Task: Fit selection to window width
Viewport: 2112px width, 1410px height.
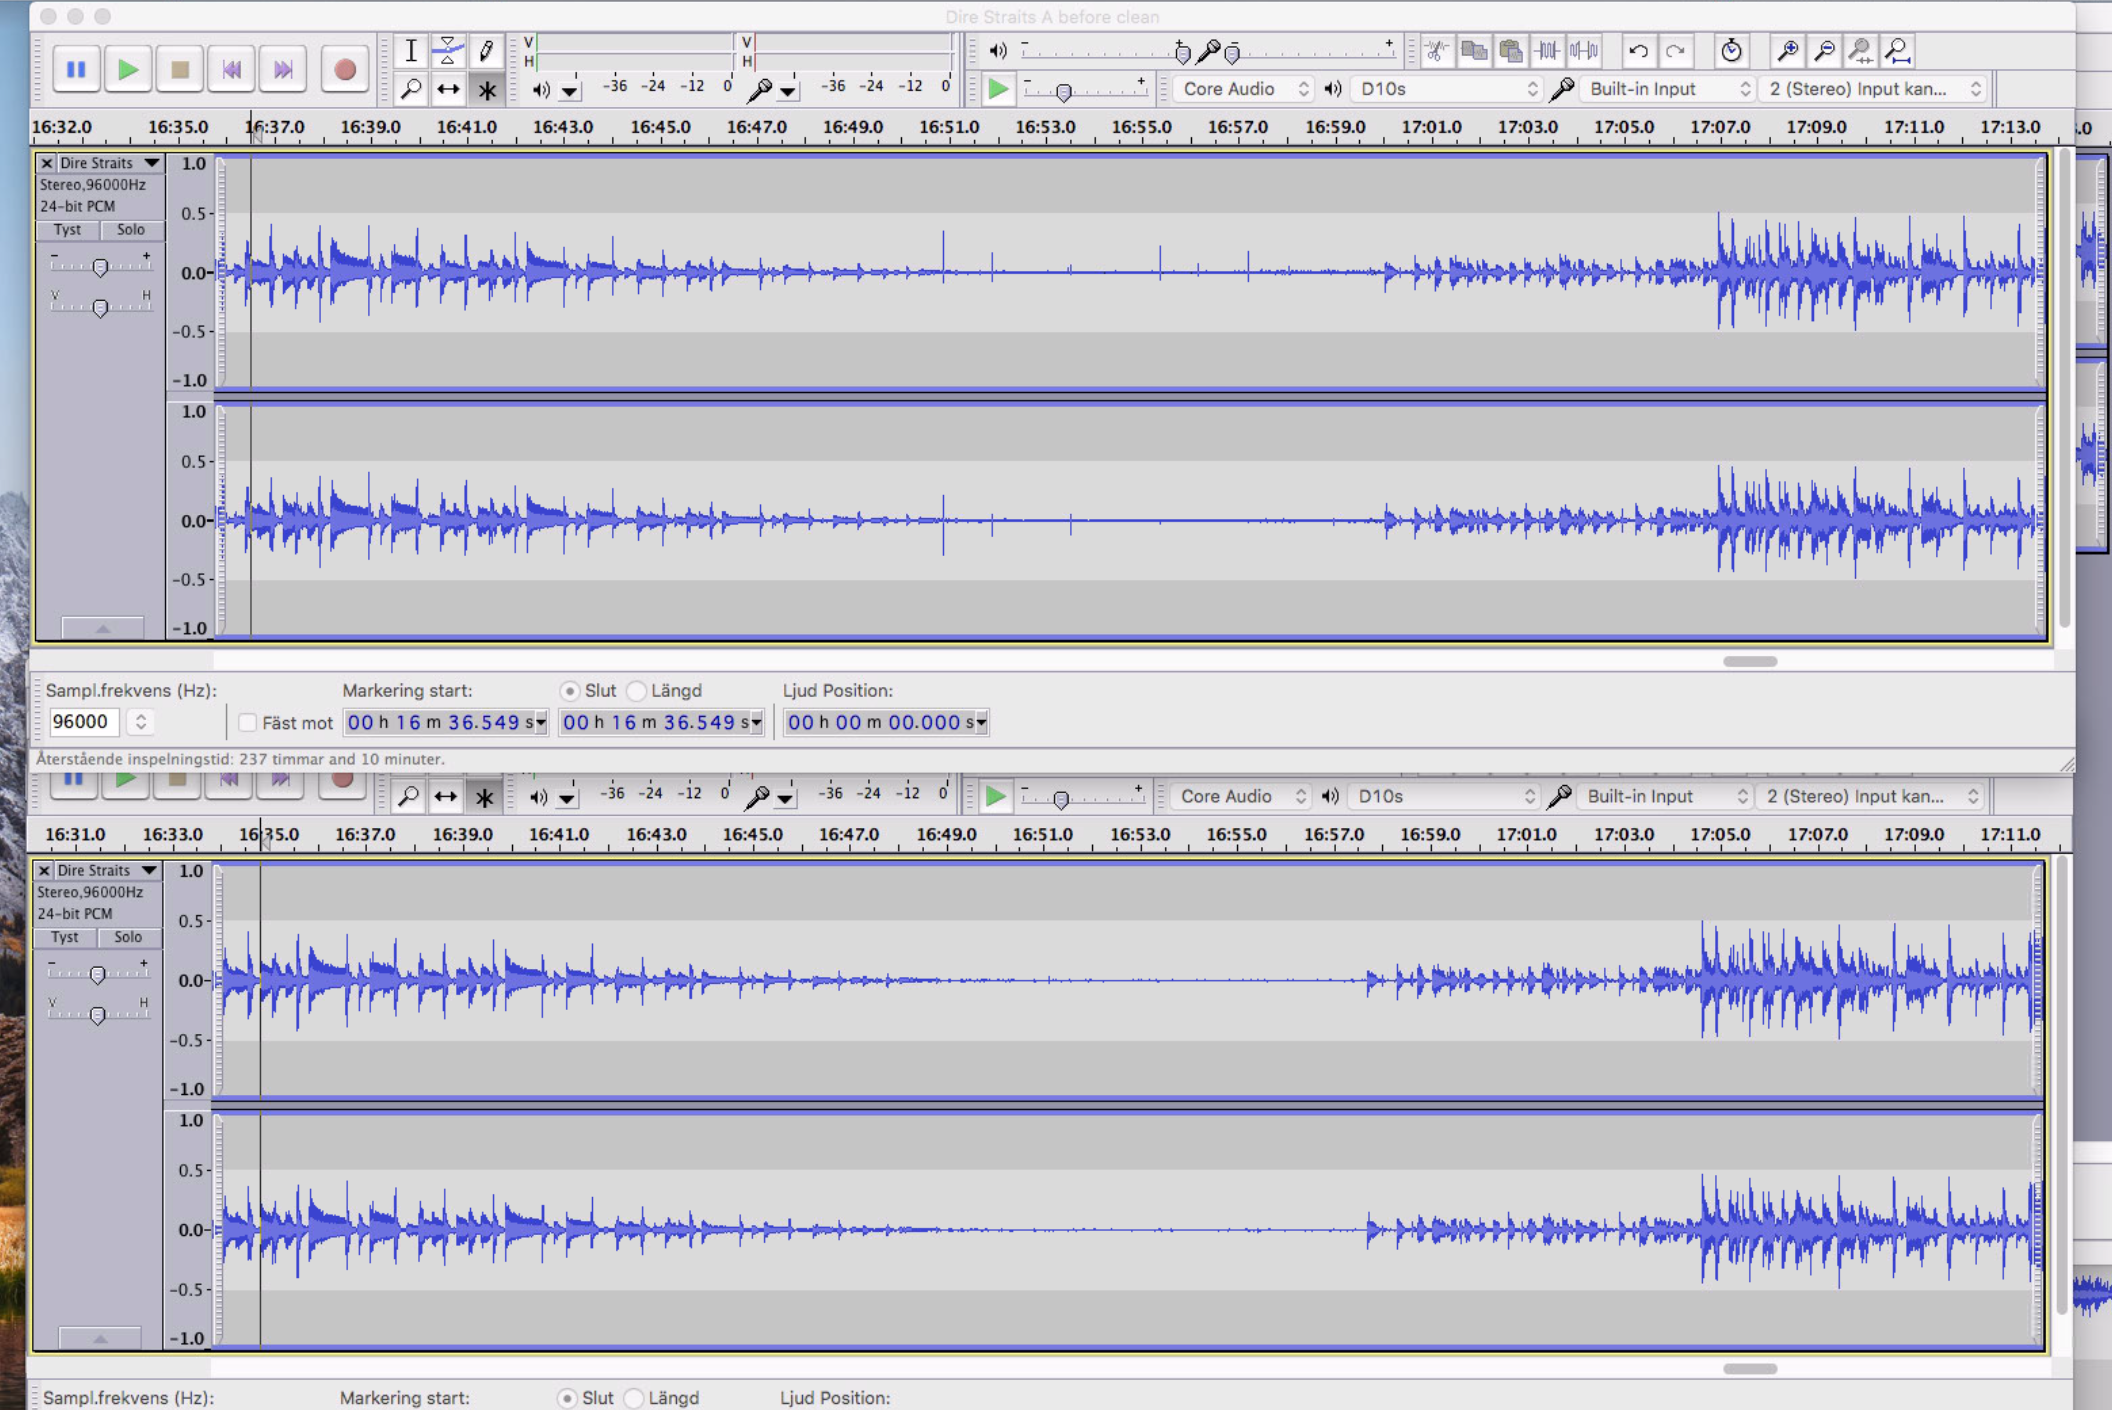Action: (x=1861, y=50)
